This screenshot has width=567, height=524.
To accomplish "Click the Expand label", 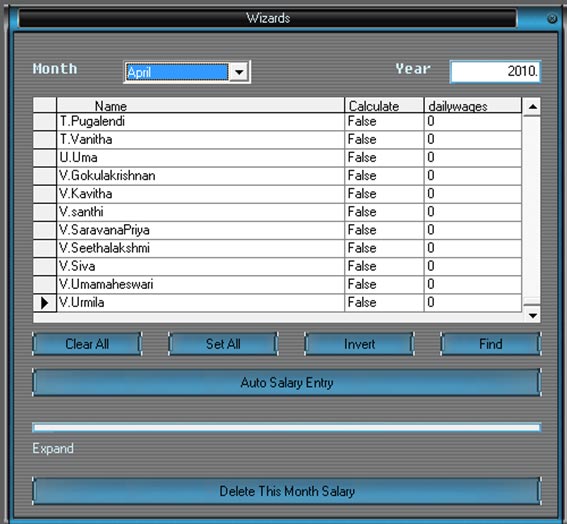I will tap(53, 448).
